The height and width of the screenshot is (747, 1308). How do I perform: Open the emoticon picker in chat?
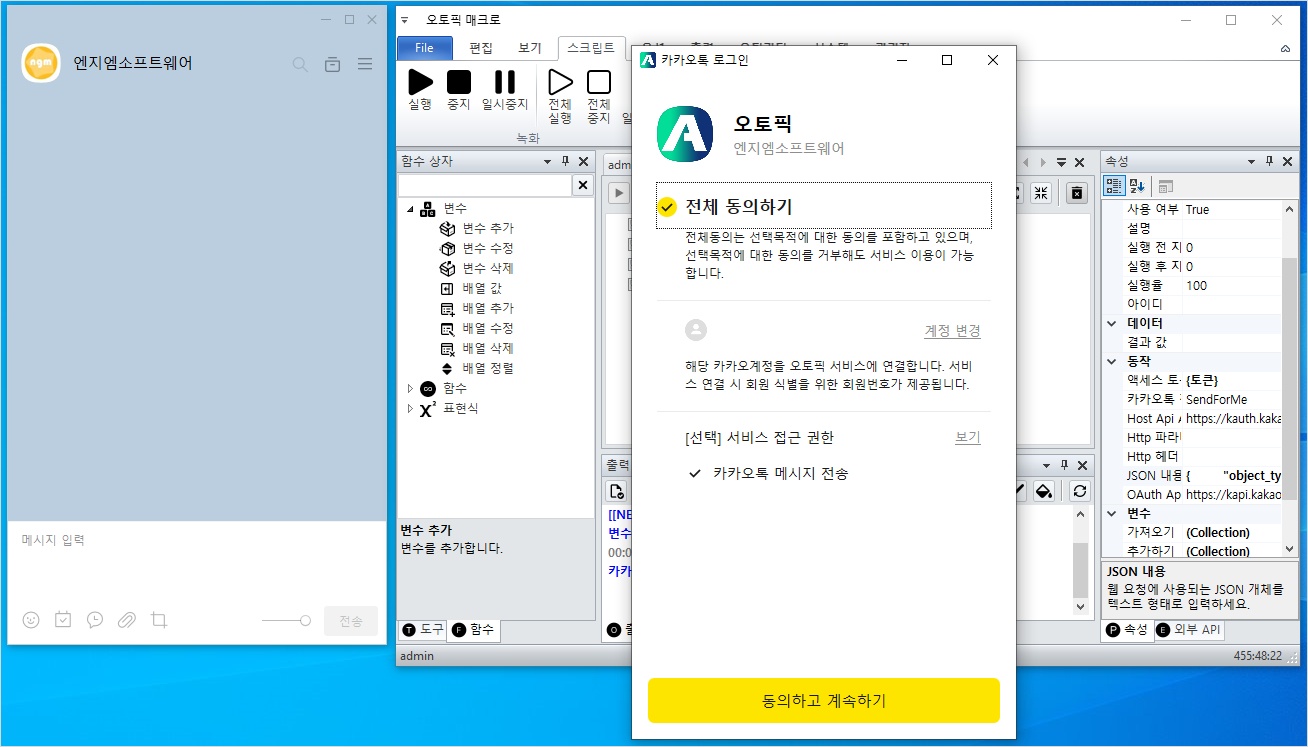(31, 620)
